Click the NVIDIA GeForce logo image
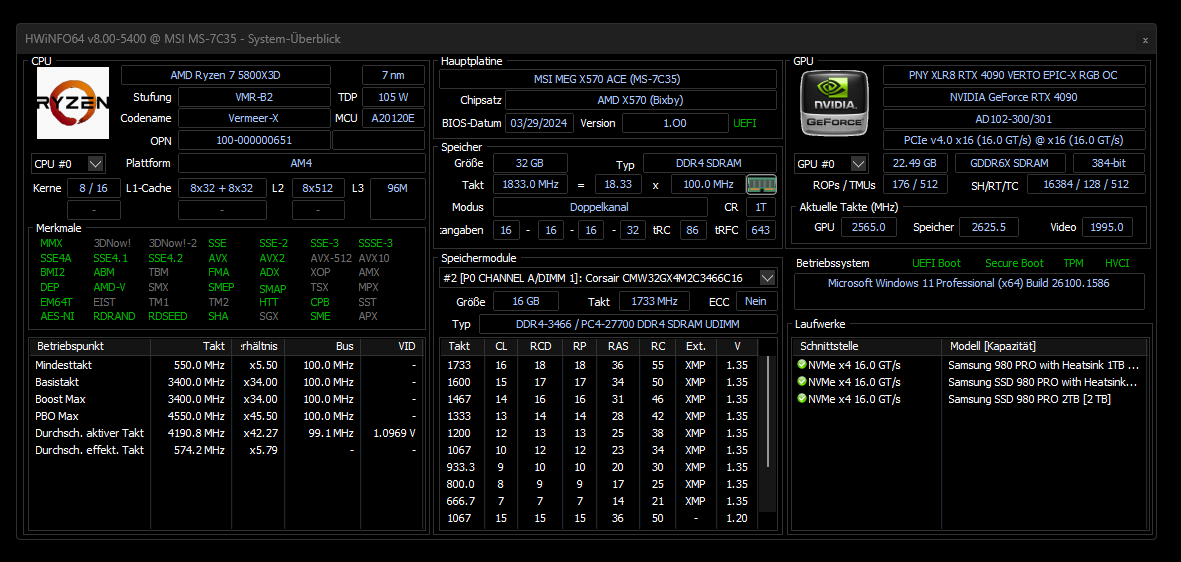Viewport: 1181px width, 562px height. (834, 102)
